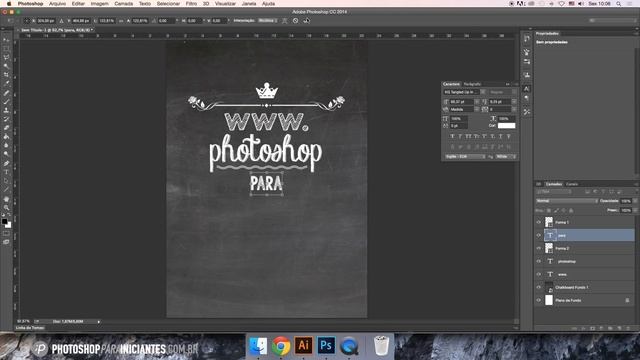Select the Pen tool
The width and height of the screenshot is (640, 360).
click(6, 163)
